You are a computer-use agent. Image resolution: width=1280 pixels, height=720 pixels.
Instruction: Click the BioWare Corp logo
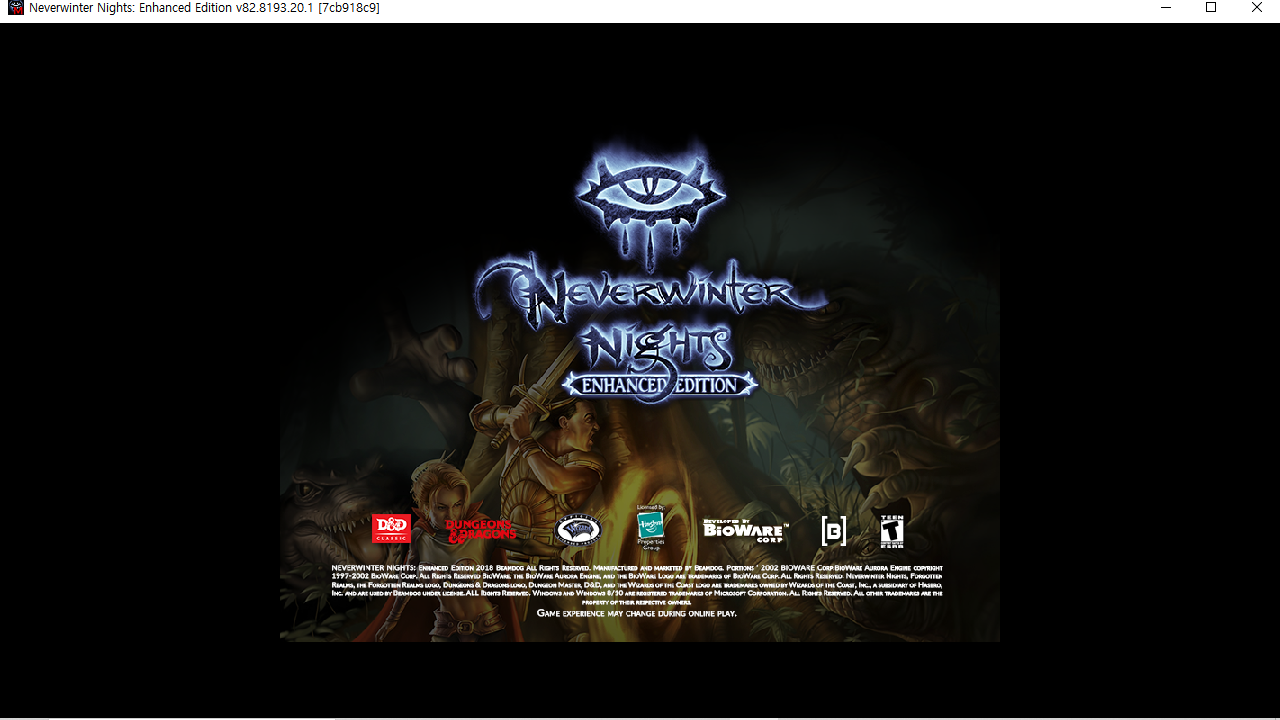[x=745, y=531]
